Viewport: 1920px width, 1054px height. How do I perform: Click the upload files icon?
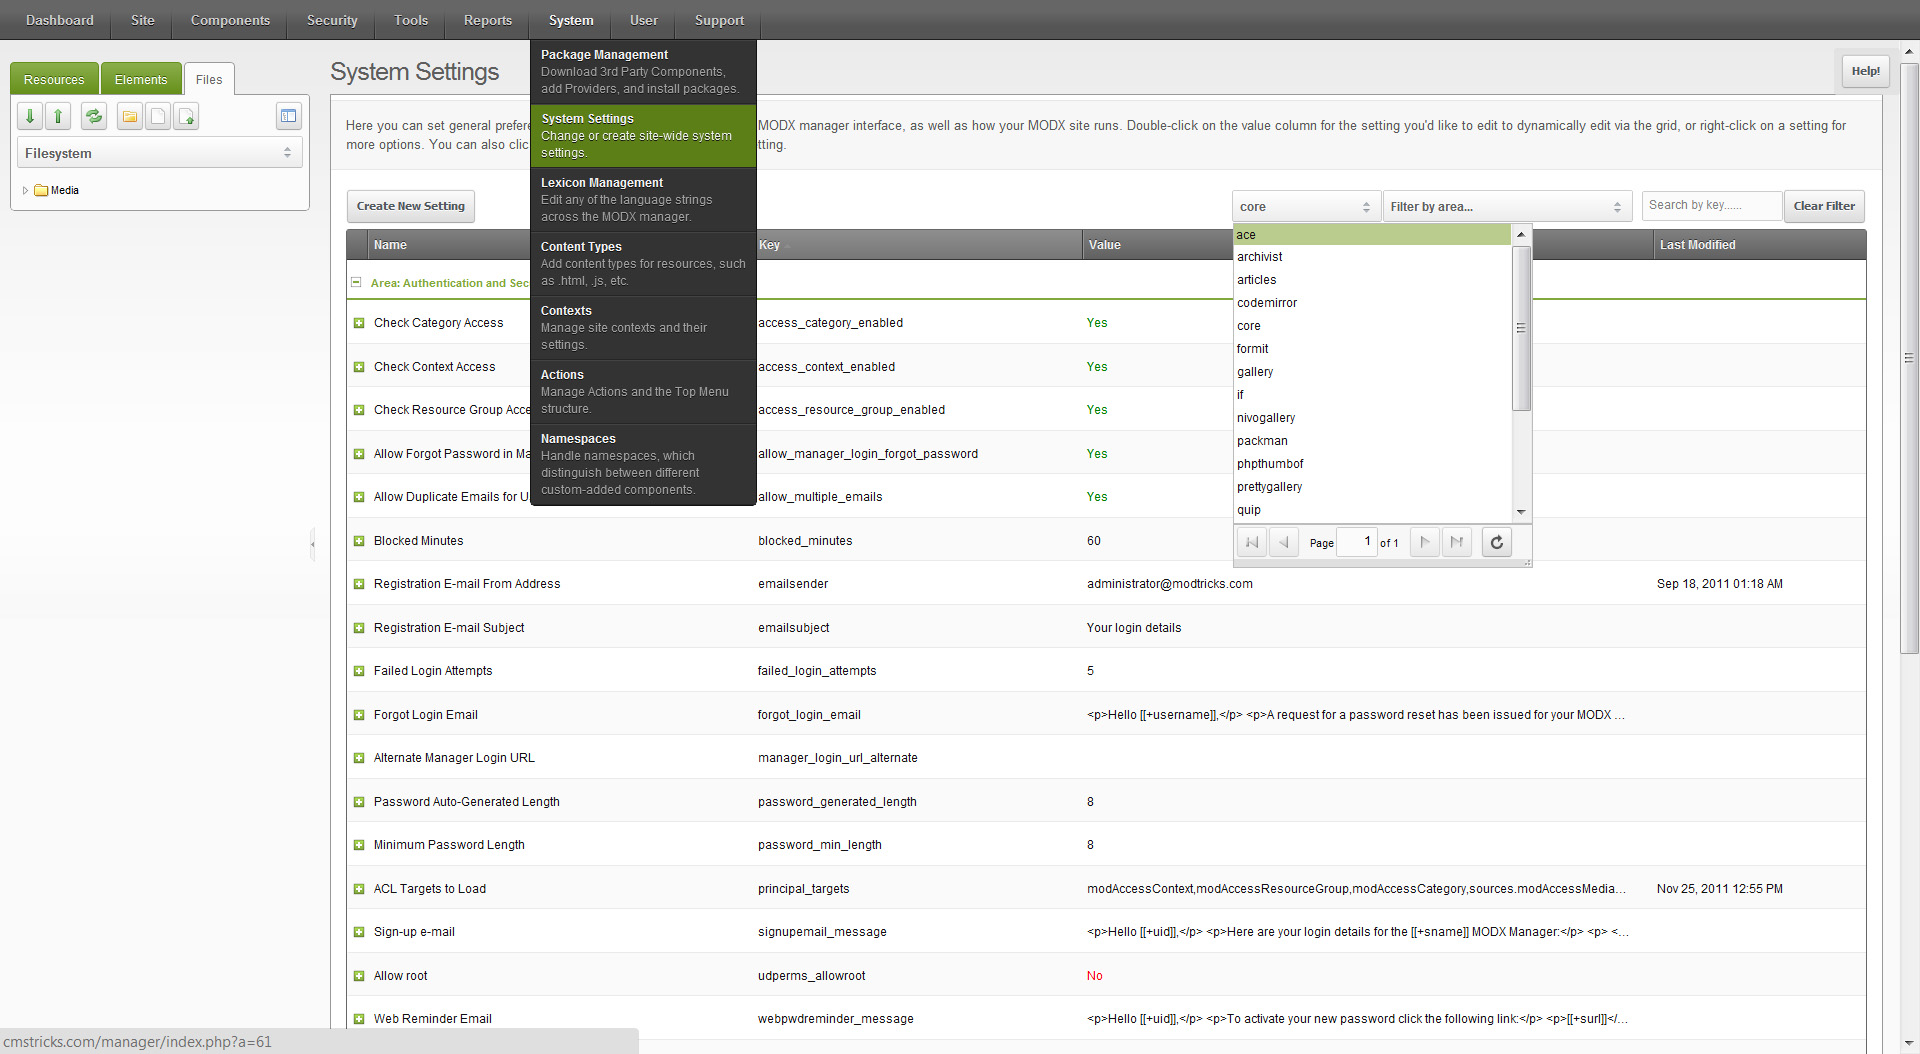186,116
